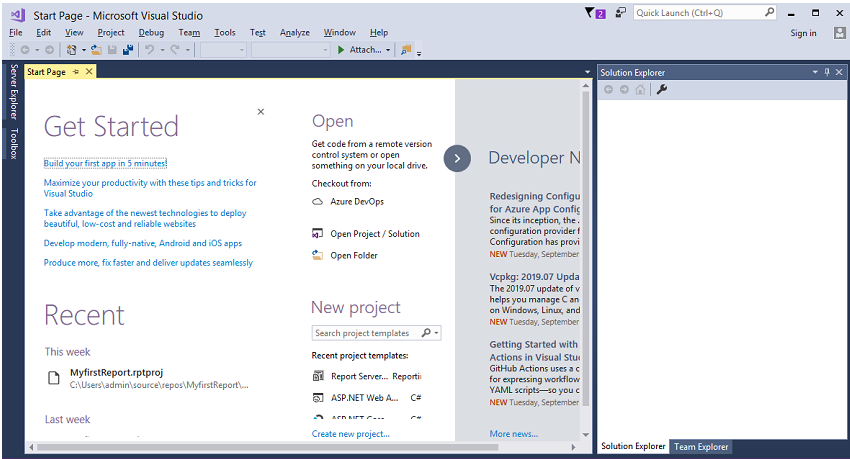Open recent MyfirstReport.rptproj project

point(110,372)
